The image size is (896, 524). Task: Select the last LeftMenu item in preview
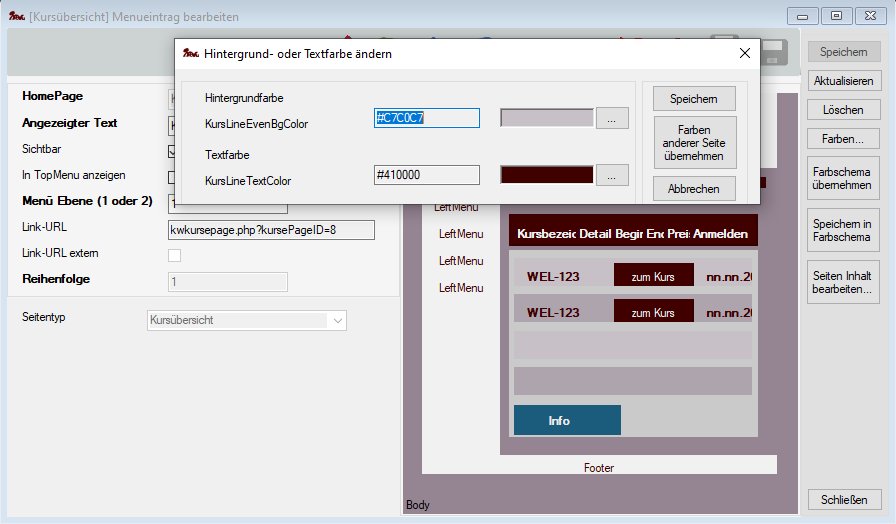click(461, 288)
